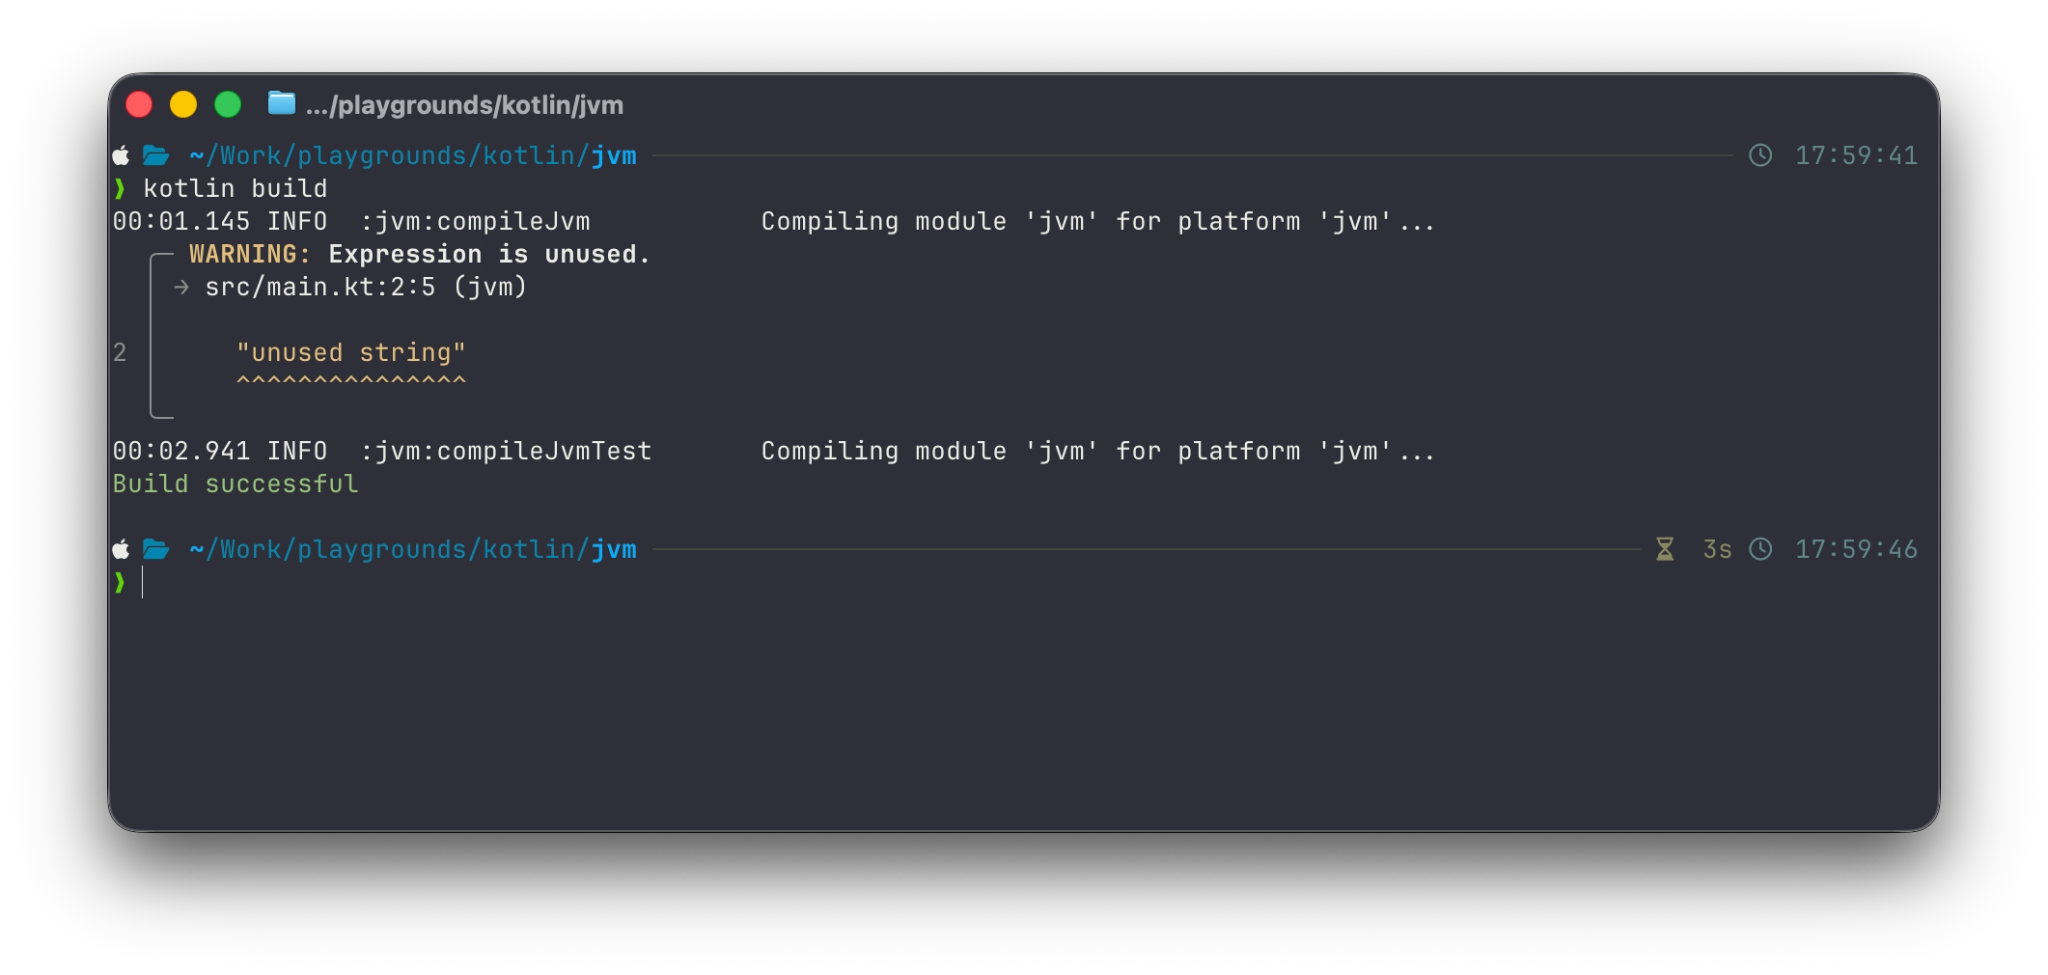Click the empty prompt input line at cursor
Viewport: 2048px width, 975px height.
point(1030,582)
